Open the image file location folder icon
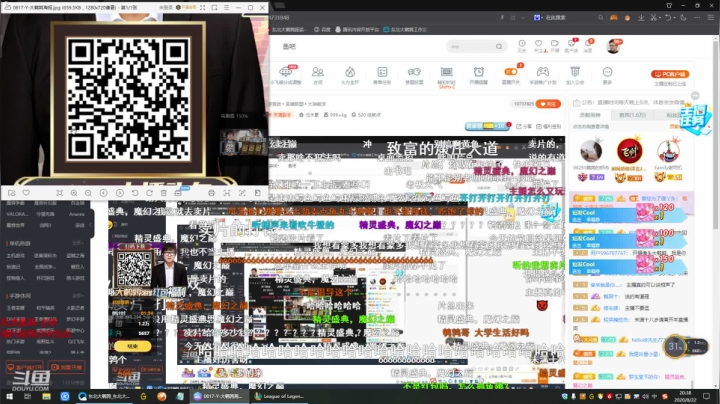Viewport: 720px width, 404px height. coord(11,193)
